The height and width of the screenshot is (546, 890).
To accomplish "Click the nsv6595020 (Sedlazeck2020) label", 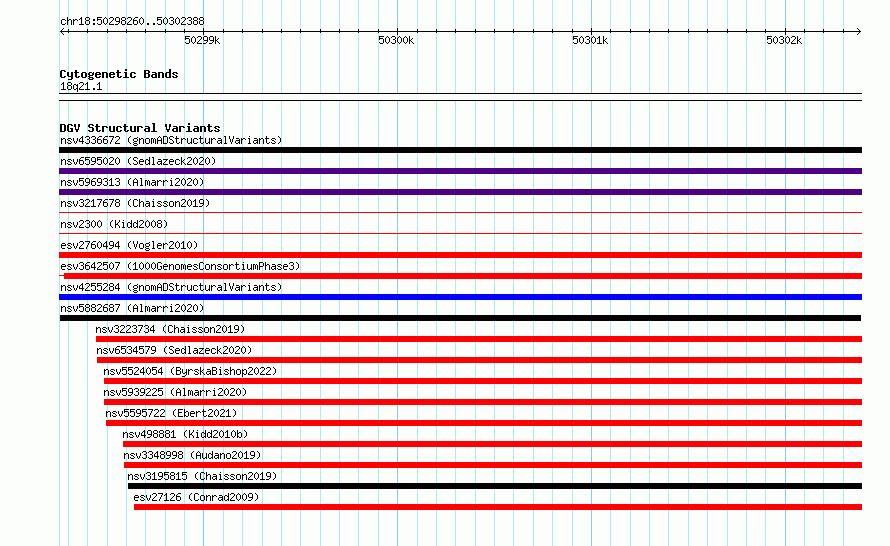I will (x=138, y=161).
